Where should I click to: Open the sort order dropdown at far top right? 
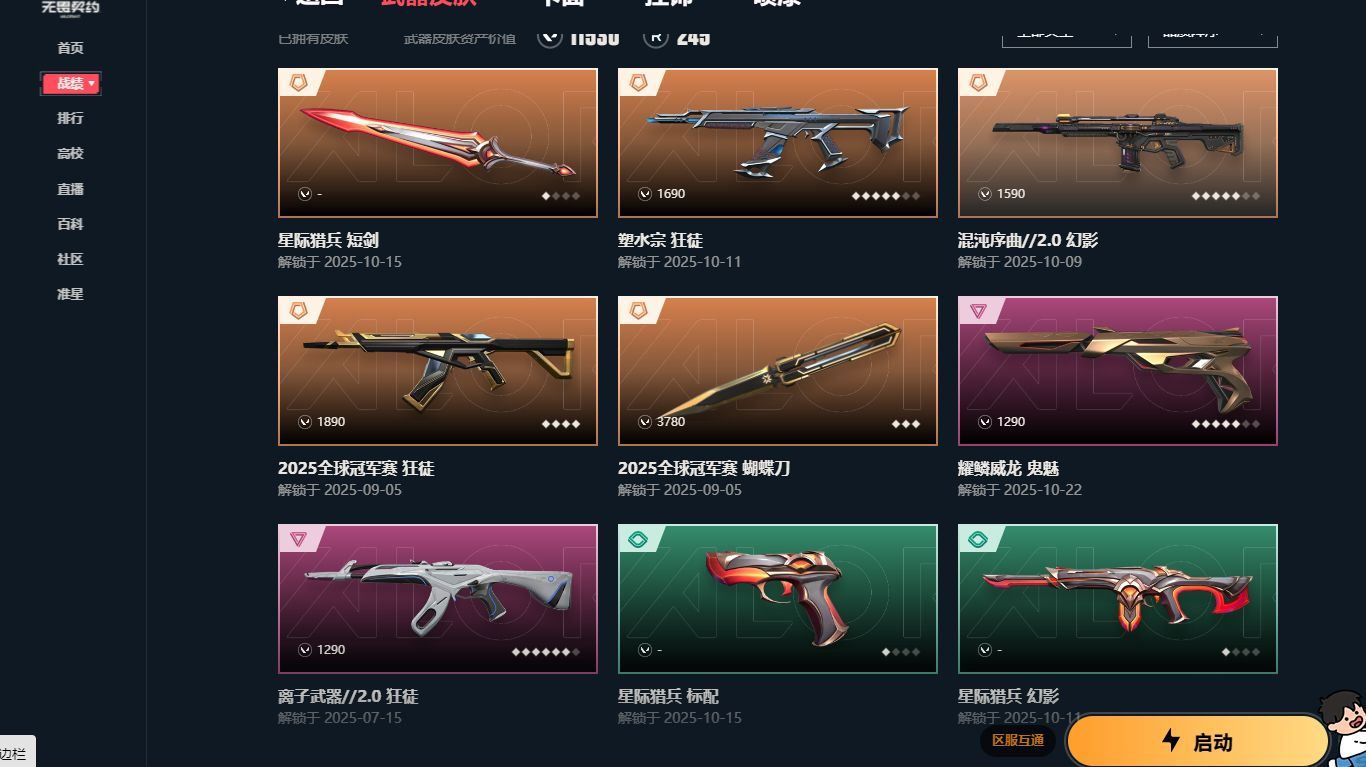[x=1212, y=36]
